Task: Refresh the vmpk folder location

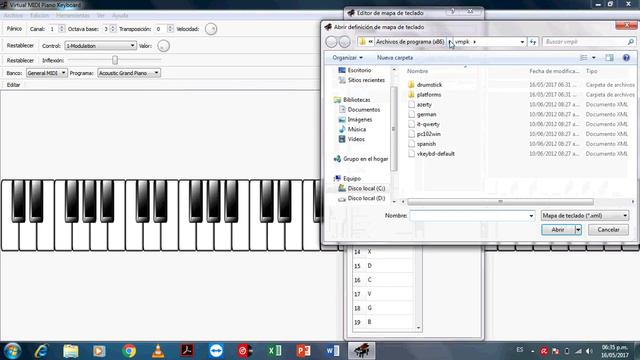Action: coord(533,42)
